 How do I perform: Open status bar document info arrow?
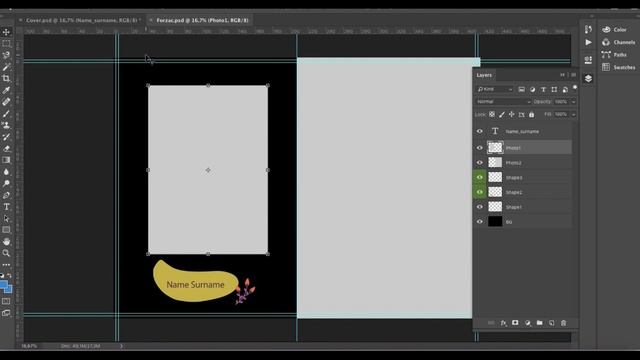(121, 346)
